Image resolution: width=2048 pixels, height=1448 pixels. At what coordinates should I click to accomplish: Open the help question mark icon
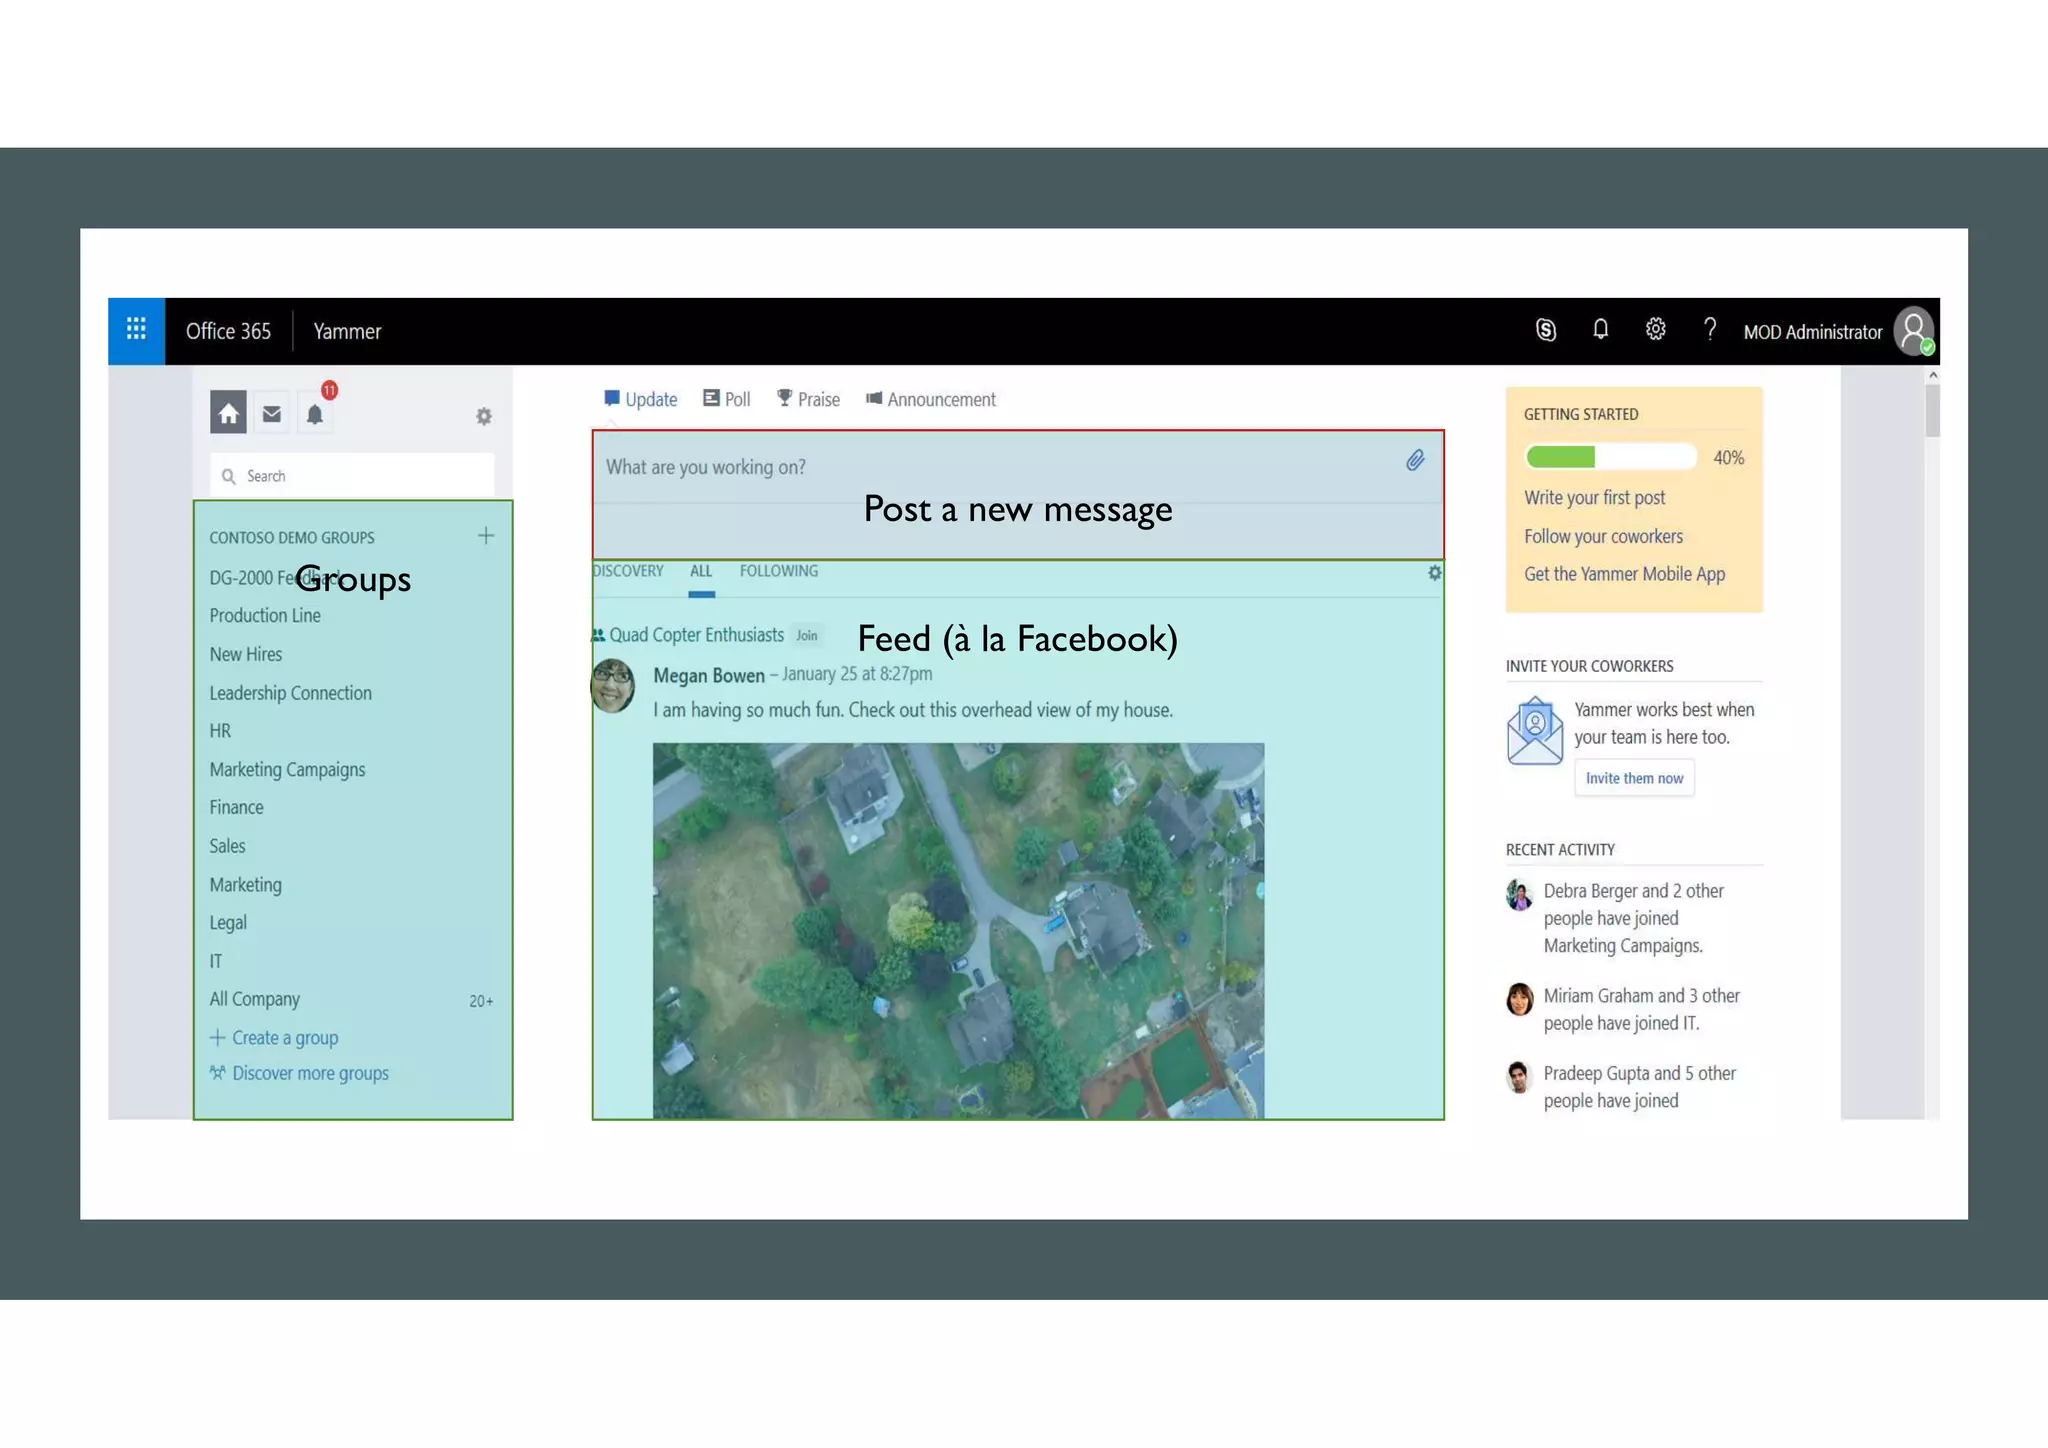tap(1710, 329)
